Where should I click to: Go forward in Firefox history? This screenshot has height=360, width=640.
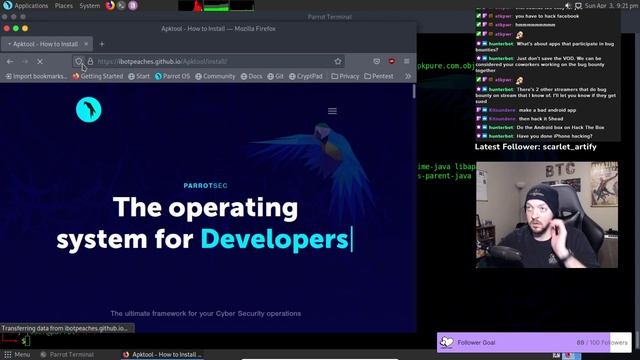25,61
